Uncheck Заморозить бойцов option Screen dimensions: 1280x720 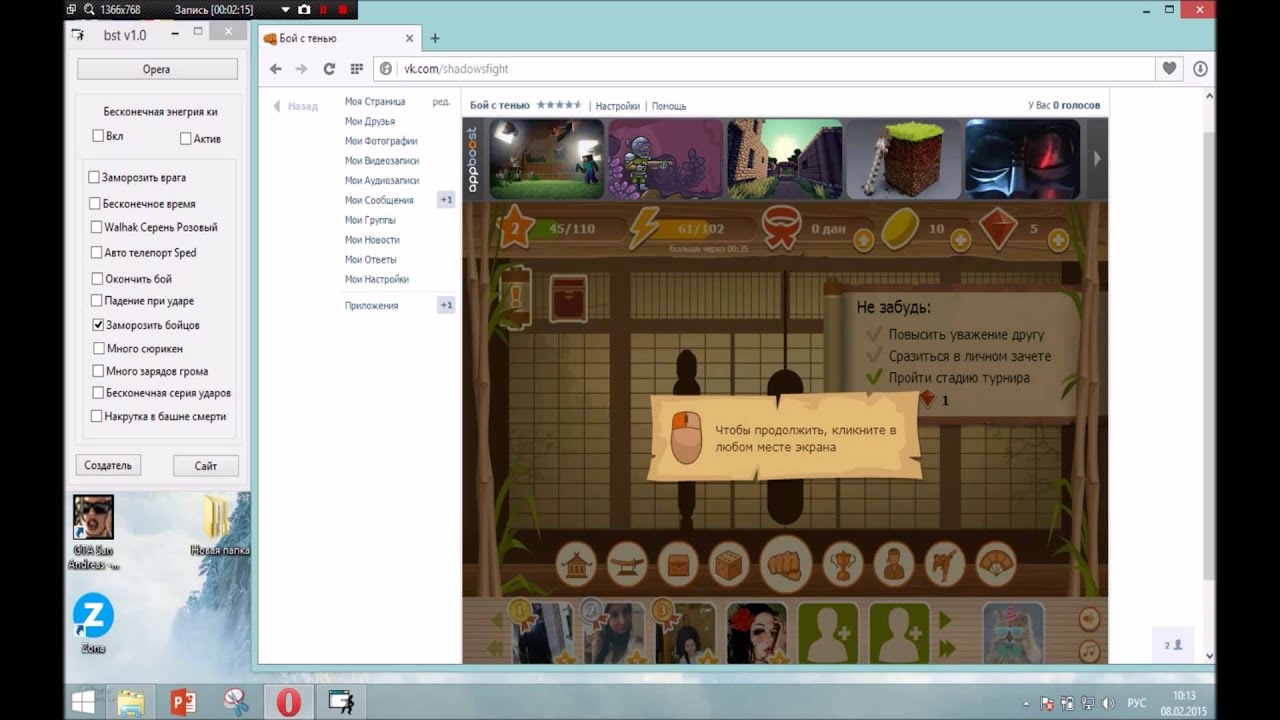(x=98, y=325)
